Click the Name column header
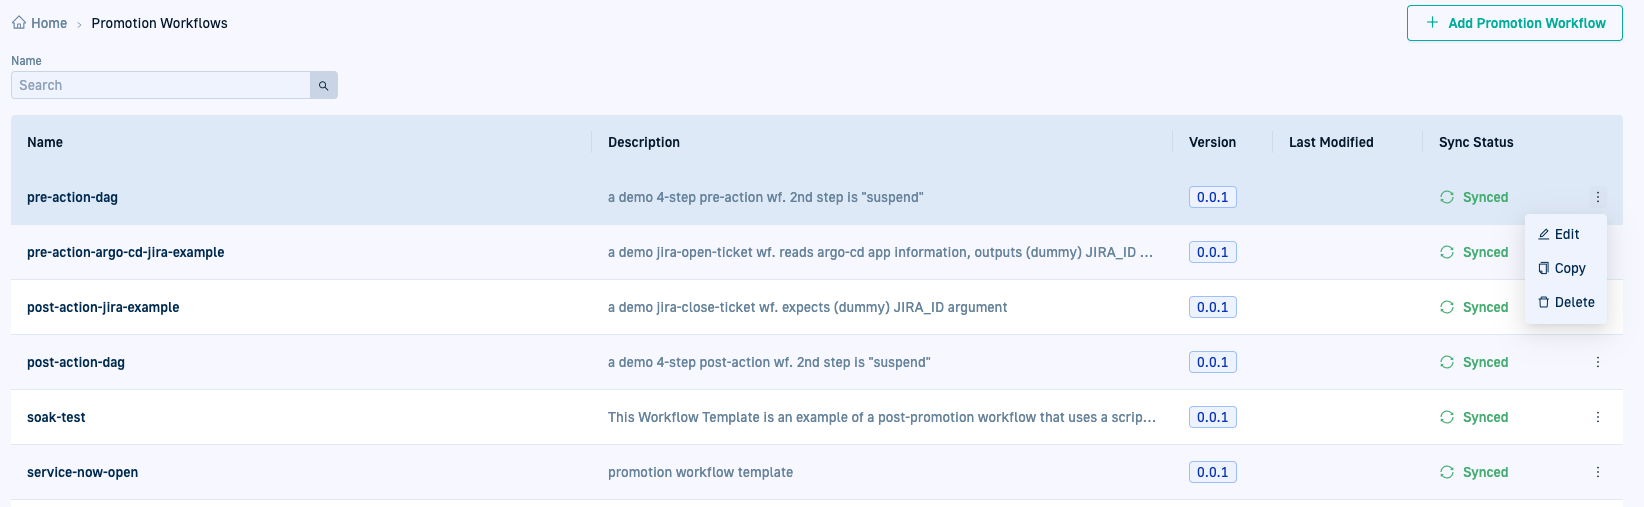This screenshot has width=1644, height=507. coord(45,142)
